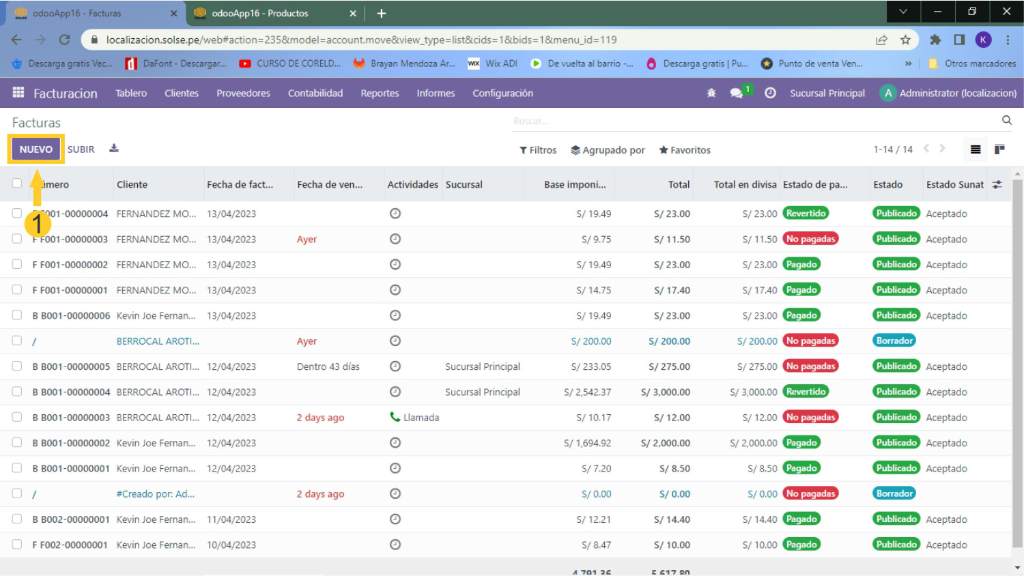This screenshot has height=576, width=1024.
Task: Click the download/import icon beside SUBIR
Action: (x=114, y=149)
